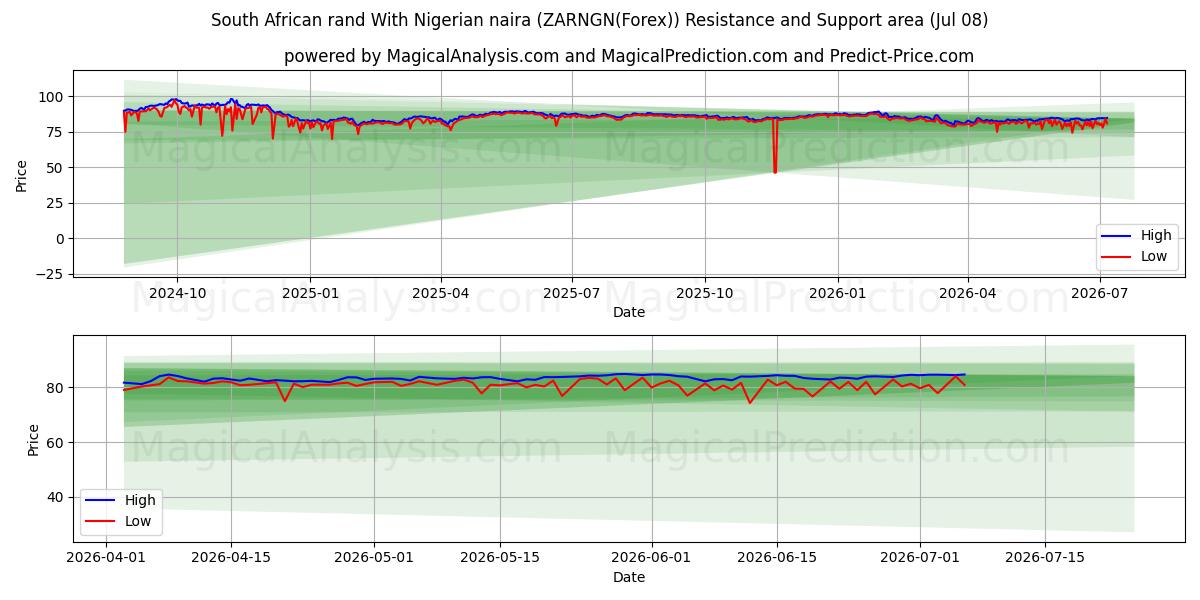1200x600 pixels.
Task: Click the '2024-10' date tick label
Action: 177,293
